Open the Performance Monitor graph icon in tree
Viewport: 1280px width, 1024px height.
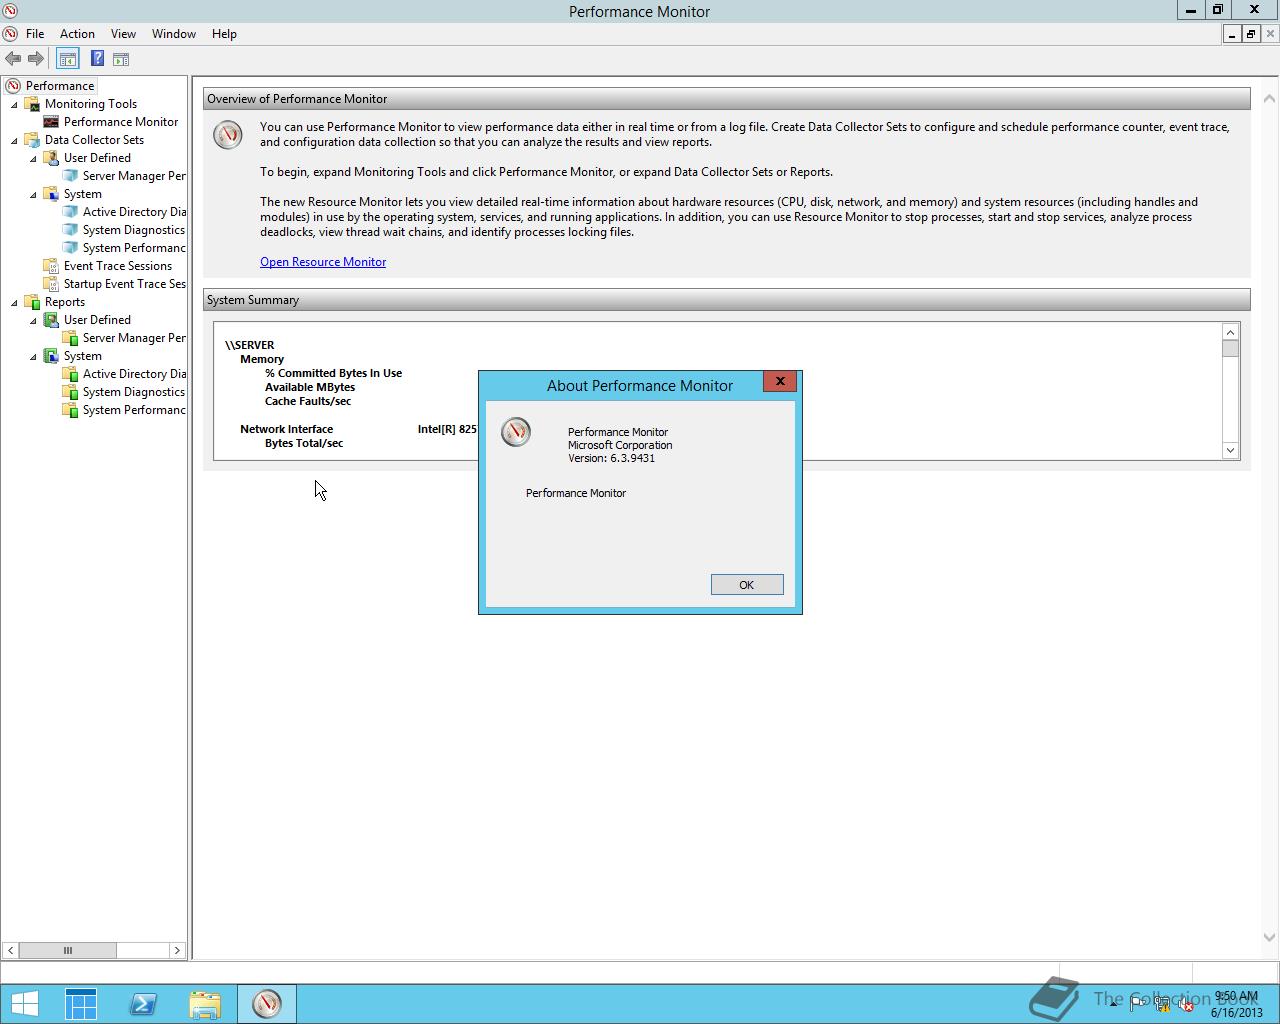tap(51, 122)
